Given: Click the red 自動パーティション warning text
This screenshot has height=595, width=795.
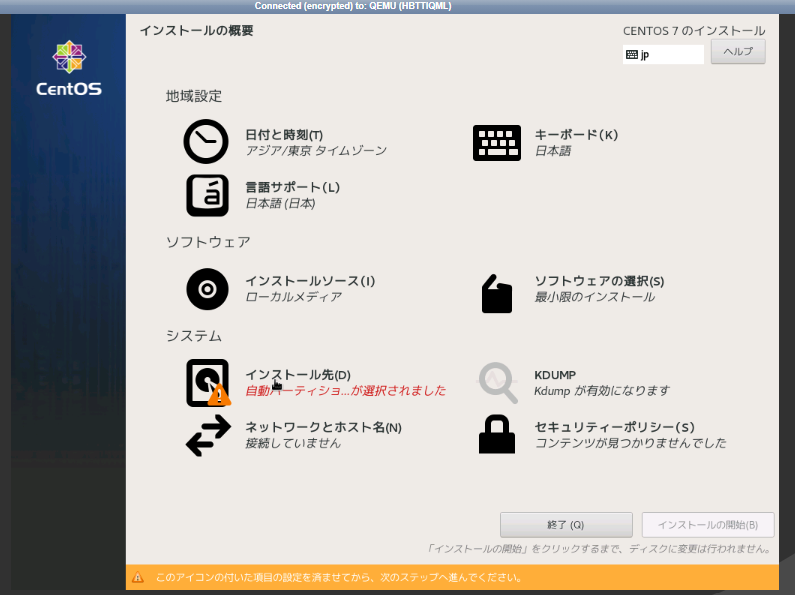Looking at the screenshot, I should pyautogui.click(x=346, y=390).
